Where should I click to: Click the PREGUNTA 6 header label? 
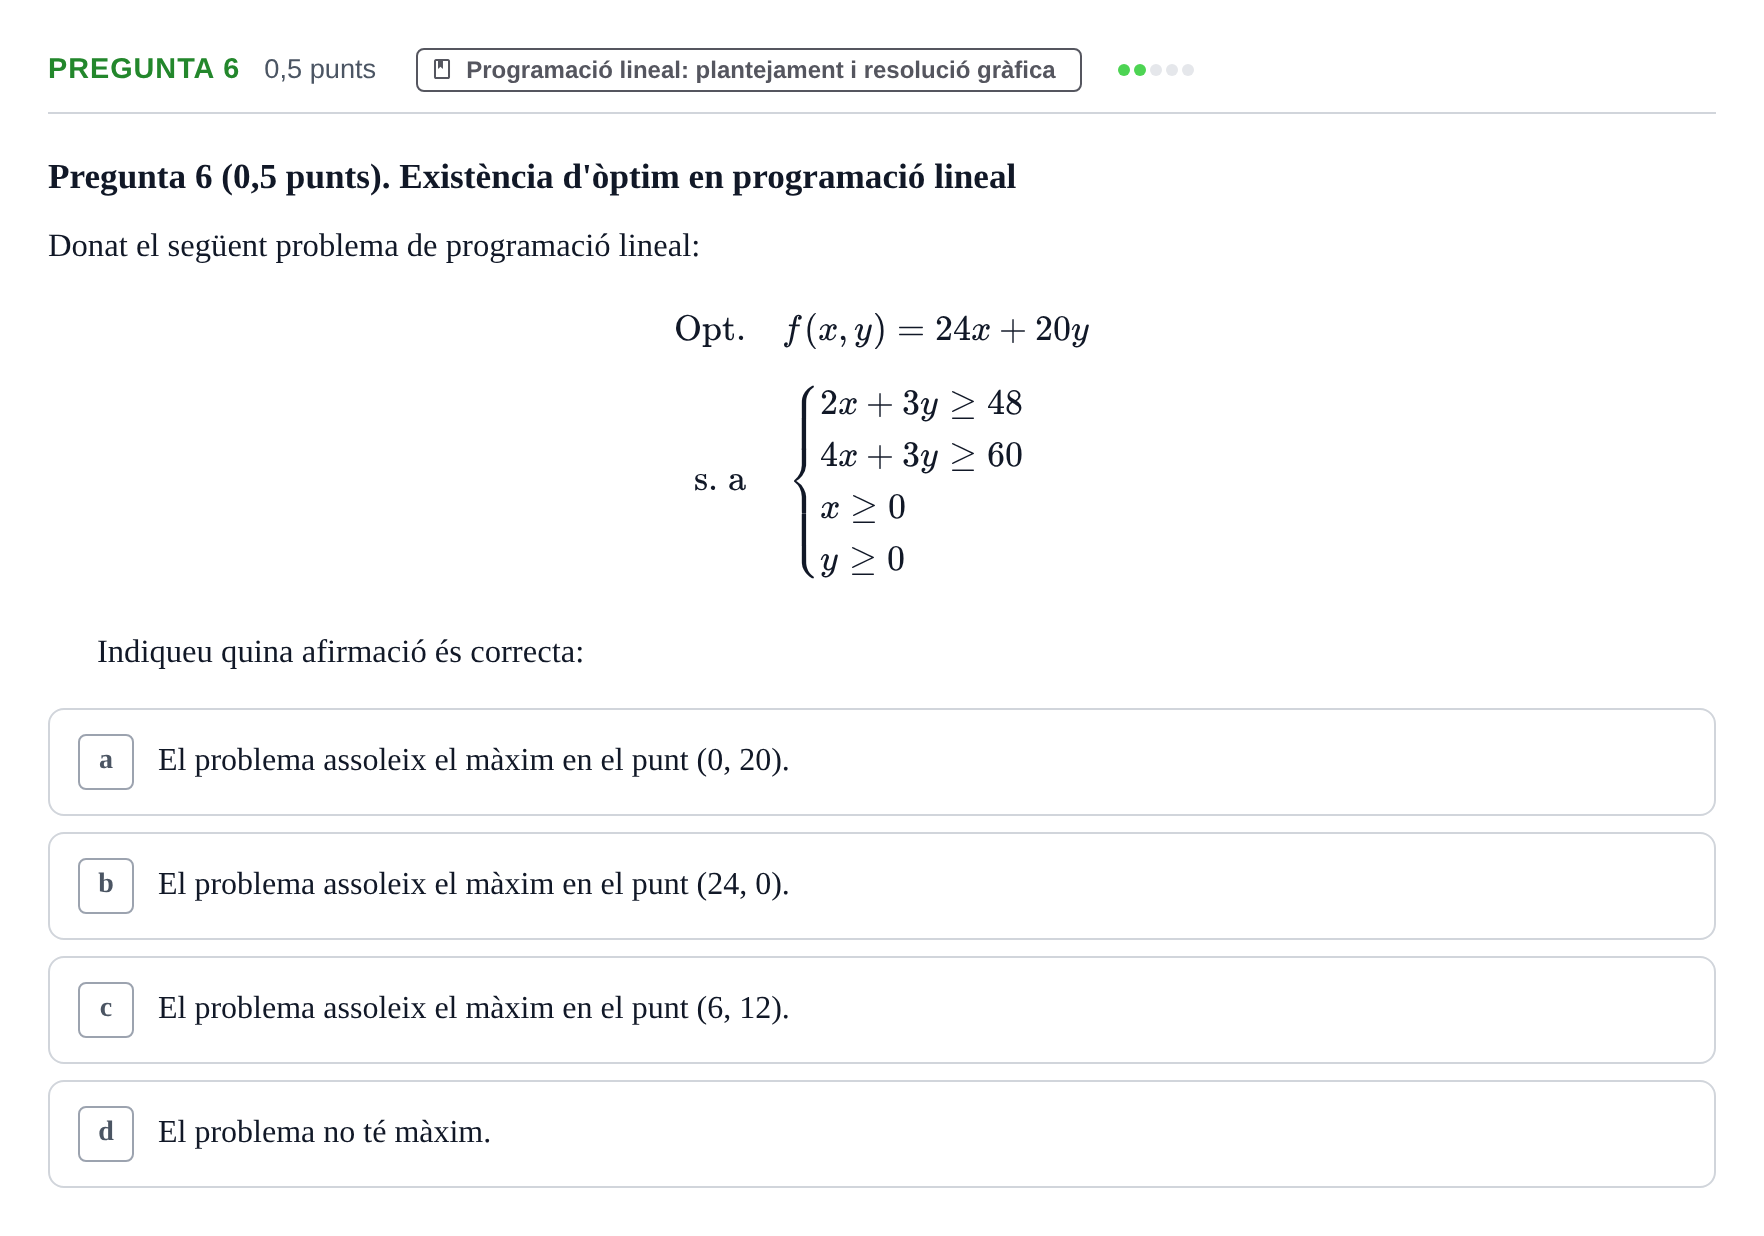coord(144,69)
